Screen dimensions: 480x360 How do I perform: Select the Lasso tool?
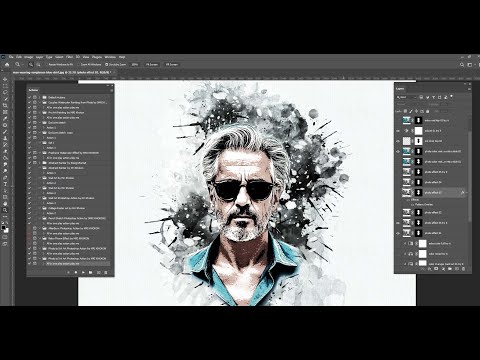point(5,92)
